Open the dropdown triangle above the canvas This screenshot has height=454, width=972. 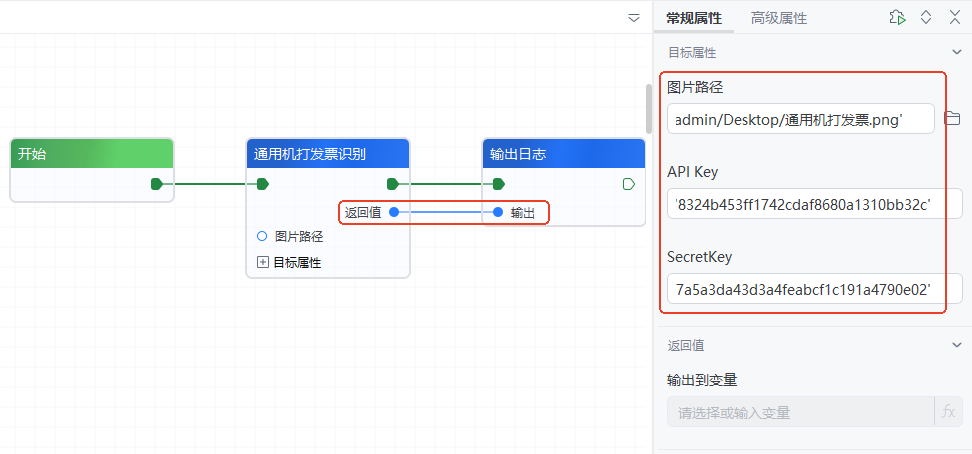pyautogui.click(x=634, y=18)
